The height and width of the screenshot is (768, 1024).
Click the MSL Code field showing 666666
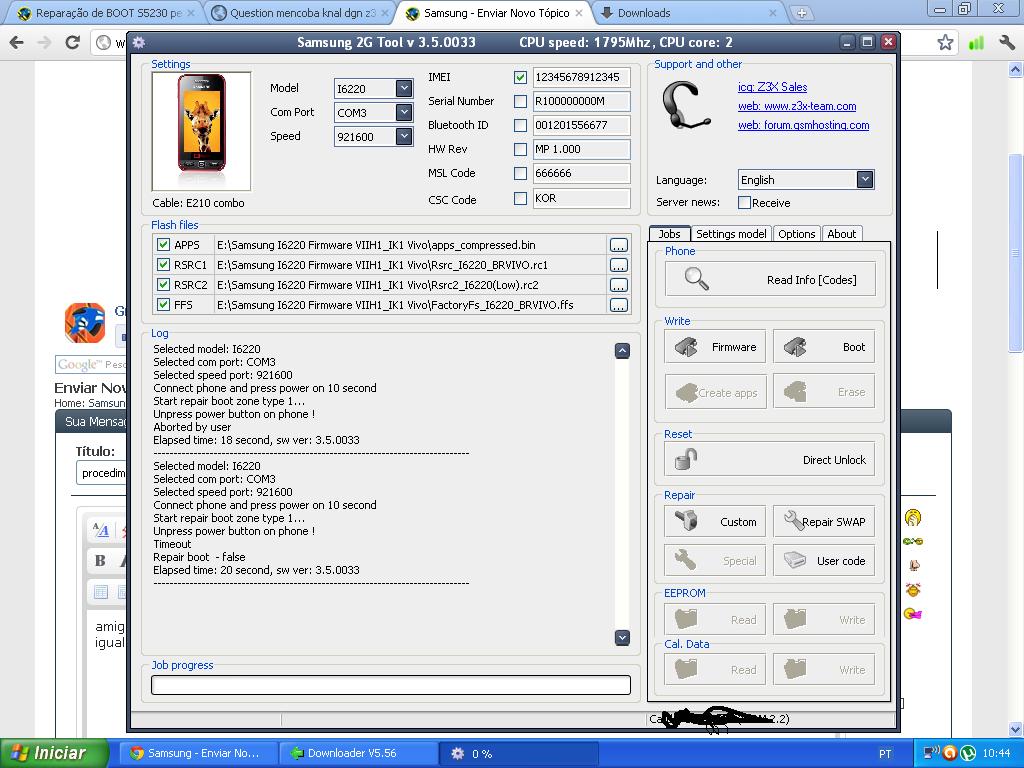pyautogui.click(x=581, y=173)
